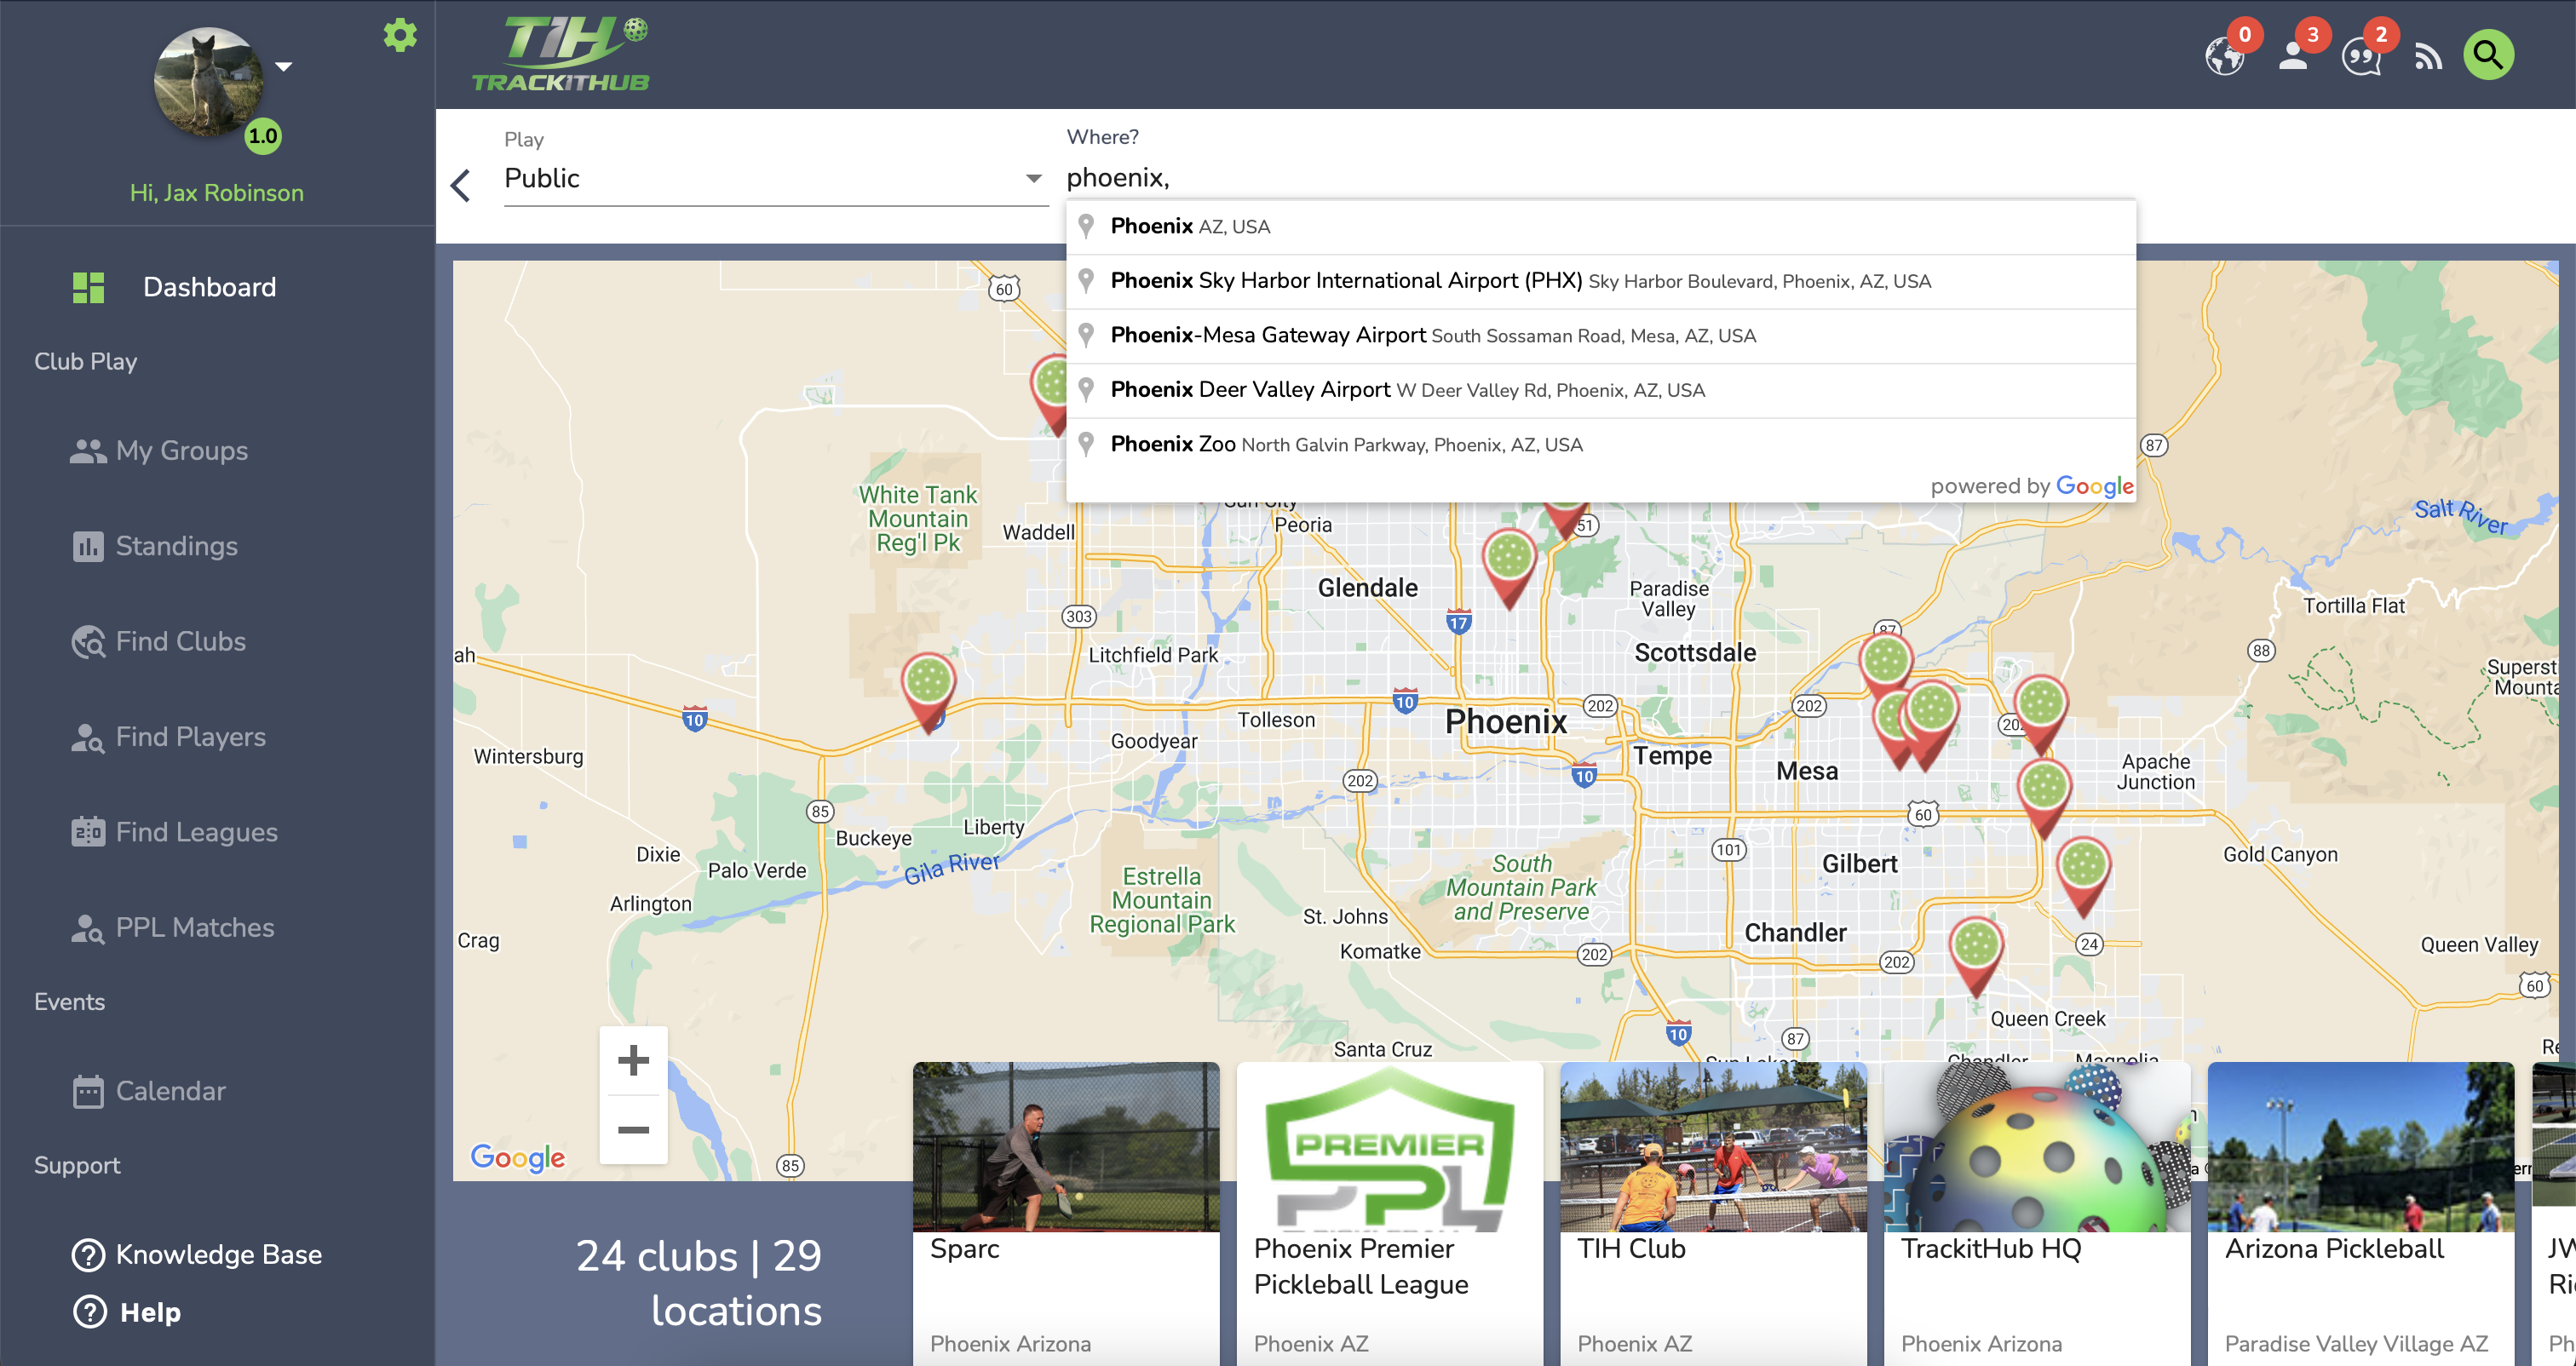Open Find Clubs in sidebar

[180, 642]
